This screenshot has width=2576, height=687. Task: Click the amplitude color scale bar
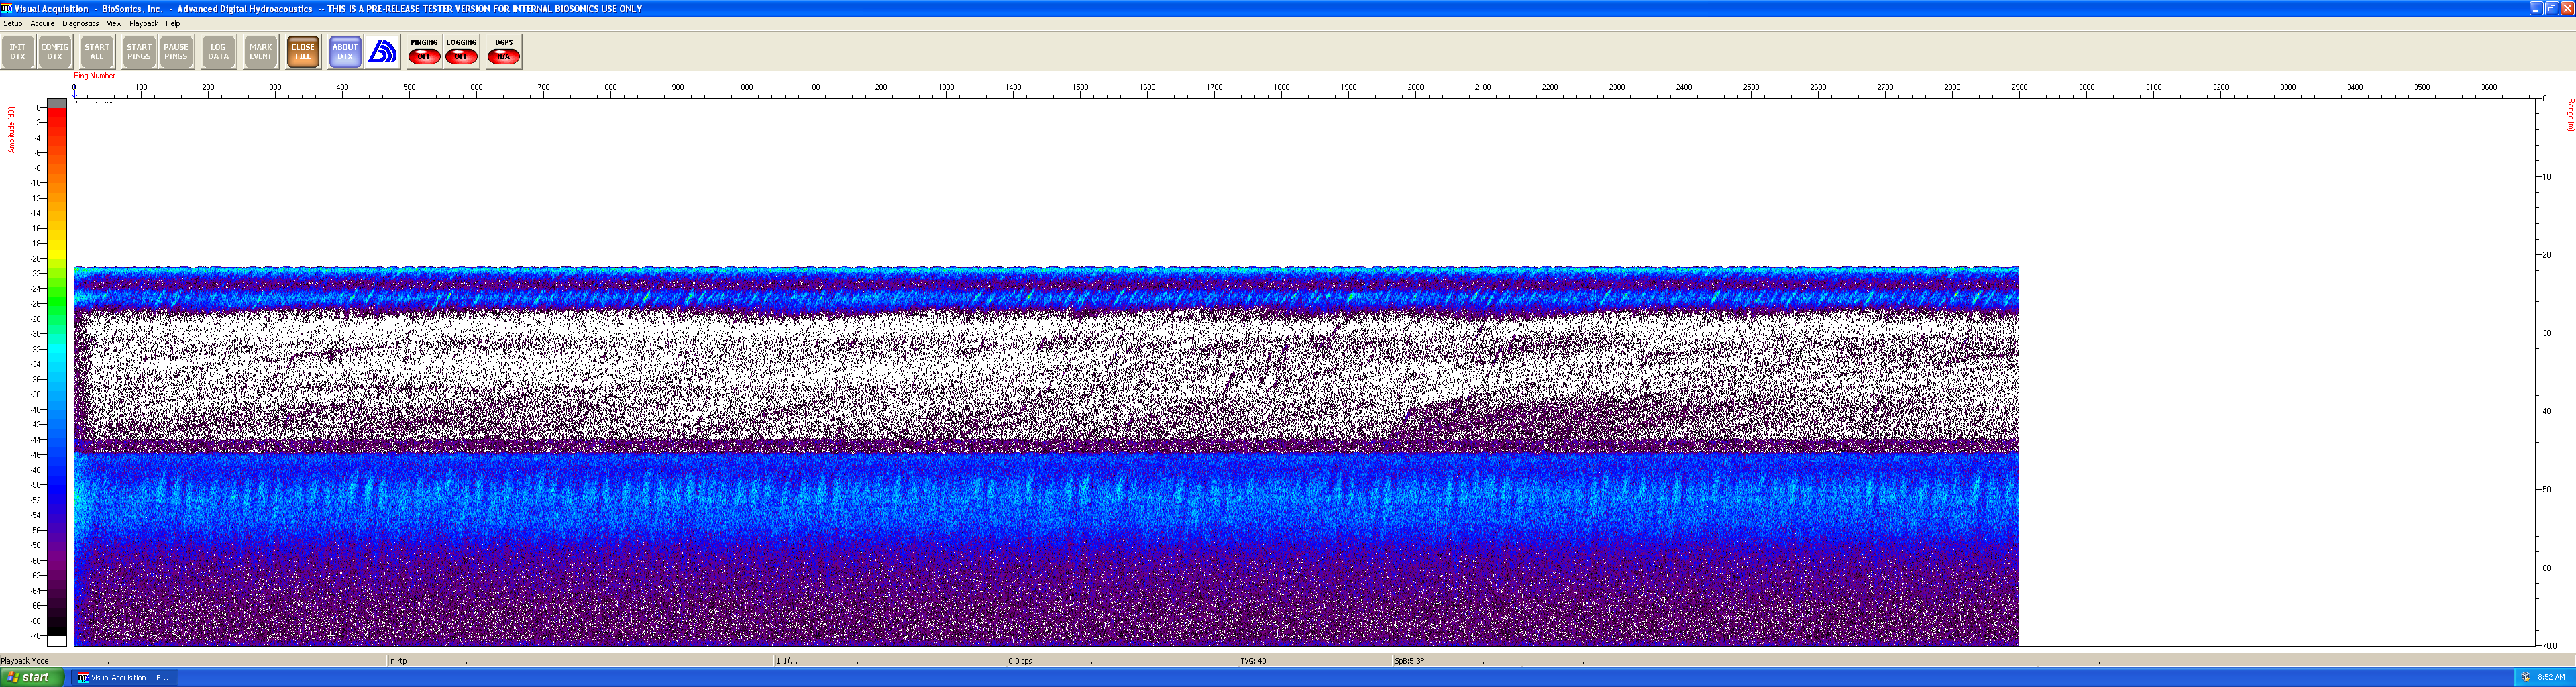click(x=57, y=372)
